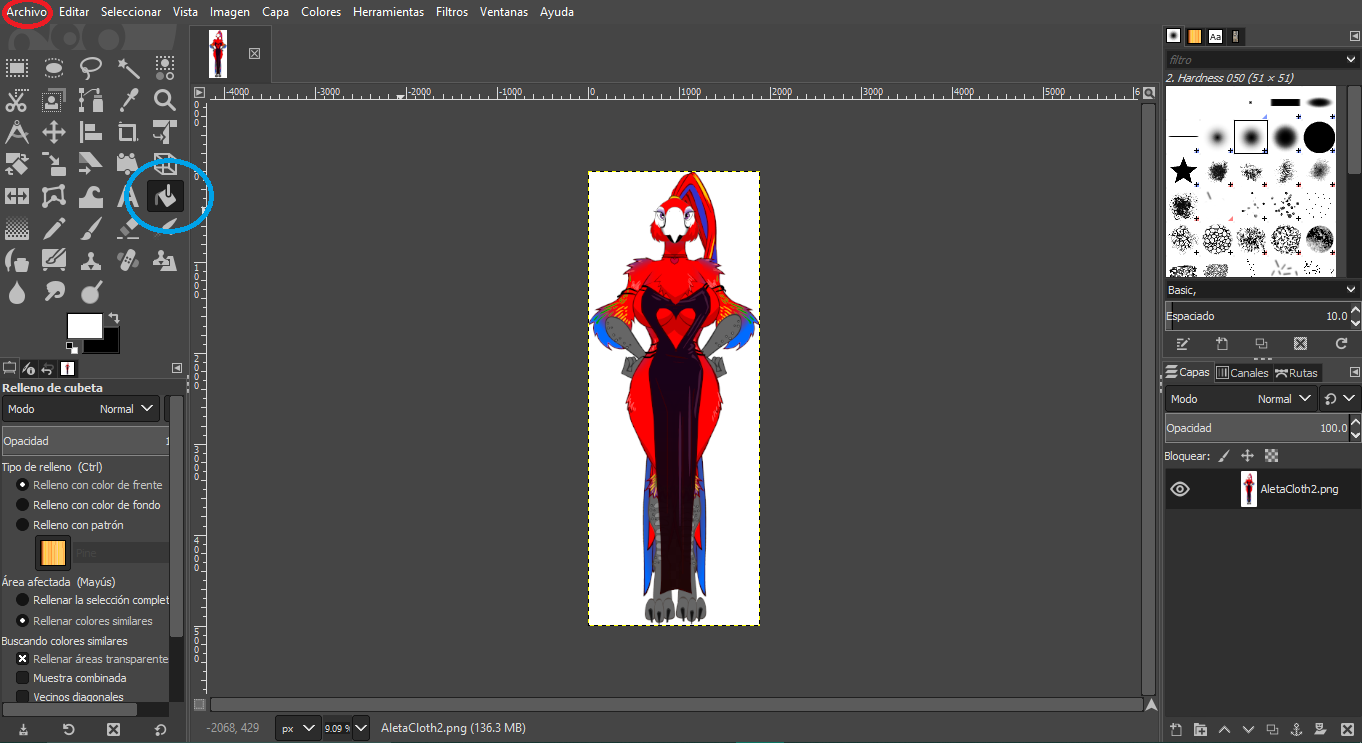Image resolution: width=1362 pixels, height=743 pixels.
Task: Select the Fuzzy Select magic wand
Action: [128, 68]
